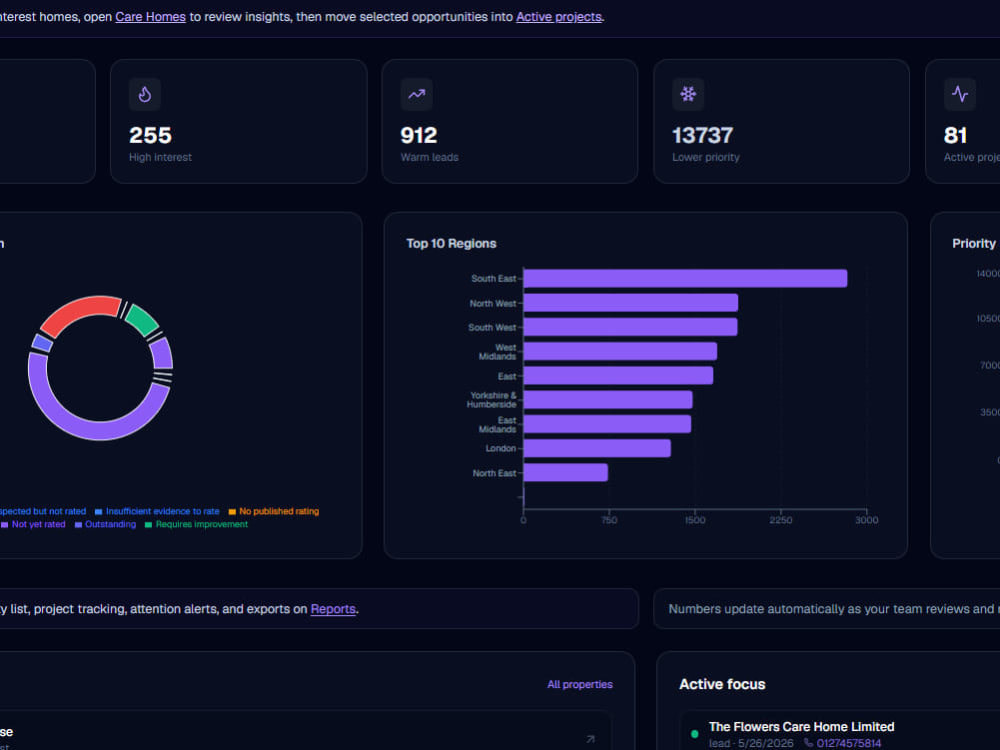Toggle the Not yet rated legend item
The width and height of the screenshot is (1000, 750).
tap(33, 524)
